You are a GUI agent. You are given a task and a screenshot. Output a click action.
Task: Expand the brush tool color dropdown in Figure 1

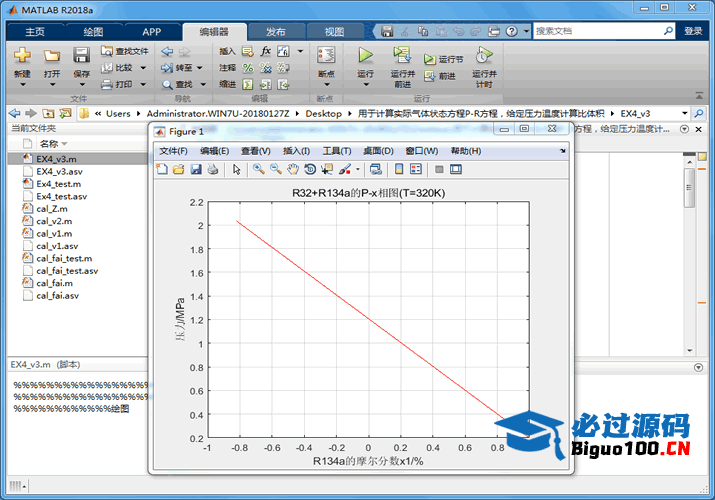click(358, 169)
